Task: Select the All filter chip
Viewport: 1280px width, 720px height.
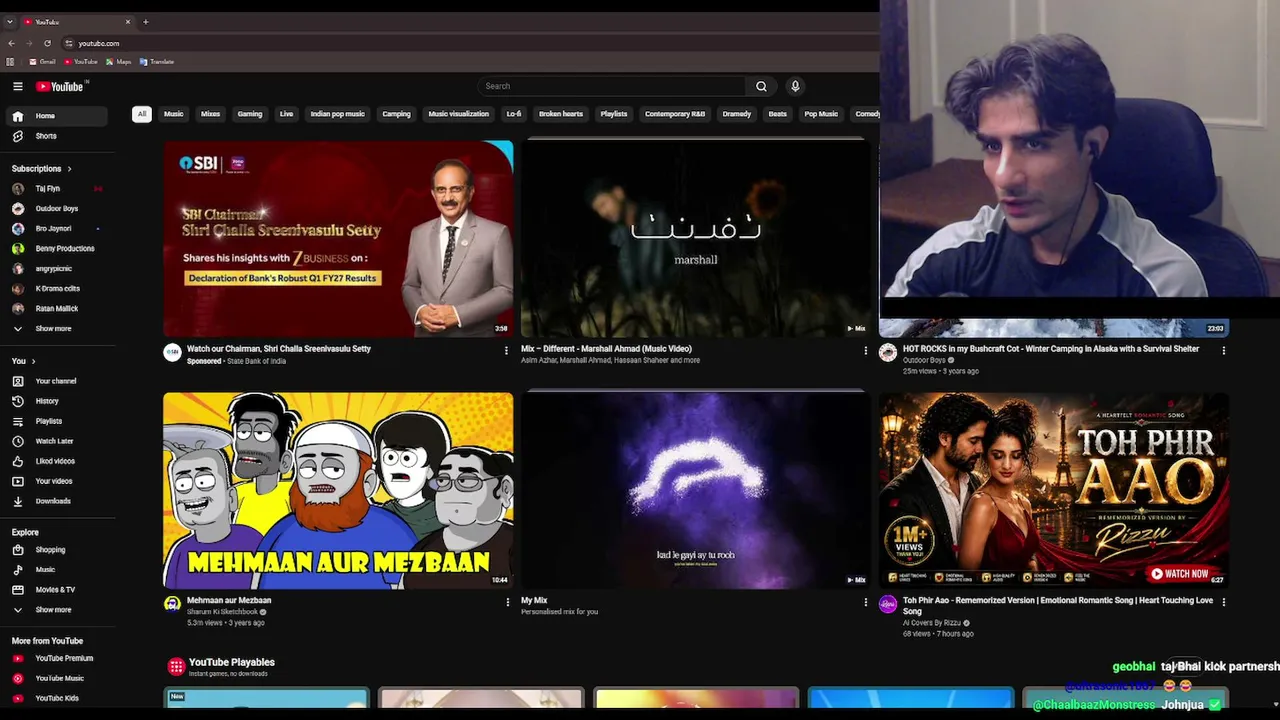Action: 142,114
